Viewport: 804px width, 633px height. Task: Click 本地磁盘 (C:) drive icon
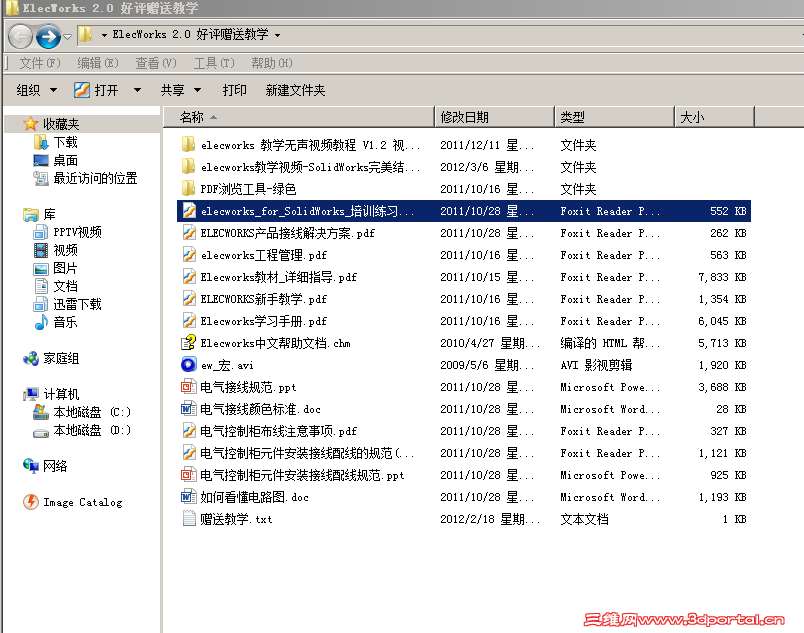(41, 412)
